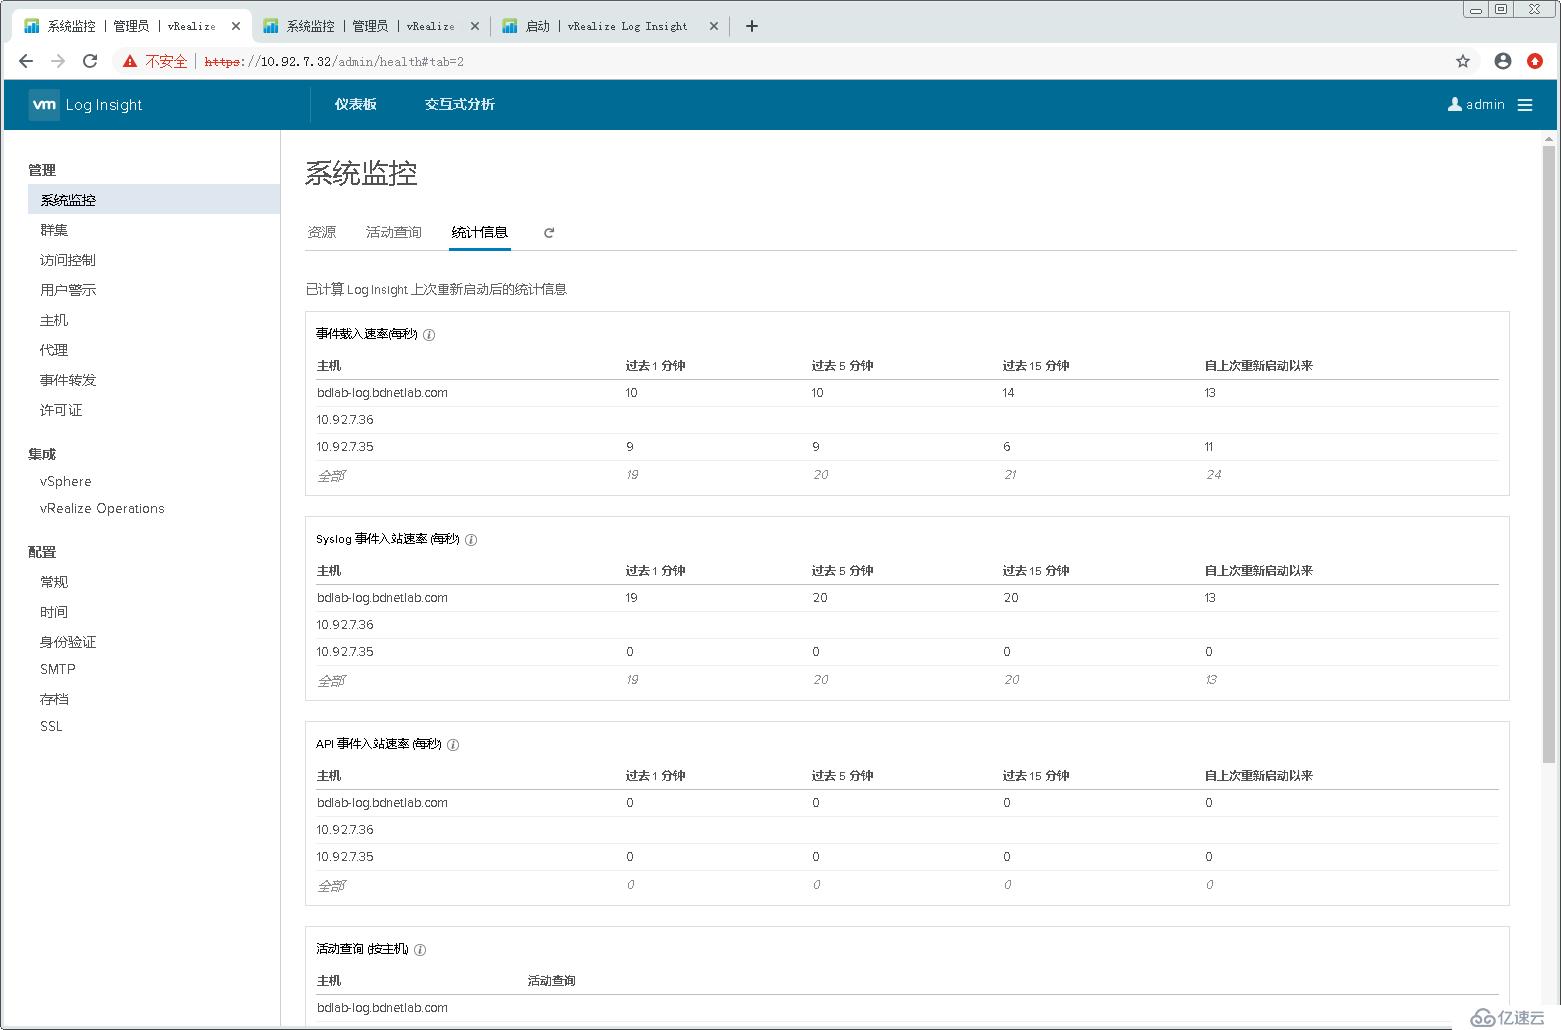Reload the page with browser refresh
Image resolution: width=1561 pixels, height=1030 pixels.
pyautogui.click(x=90, y=61)
